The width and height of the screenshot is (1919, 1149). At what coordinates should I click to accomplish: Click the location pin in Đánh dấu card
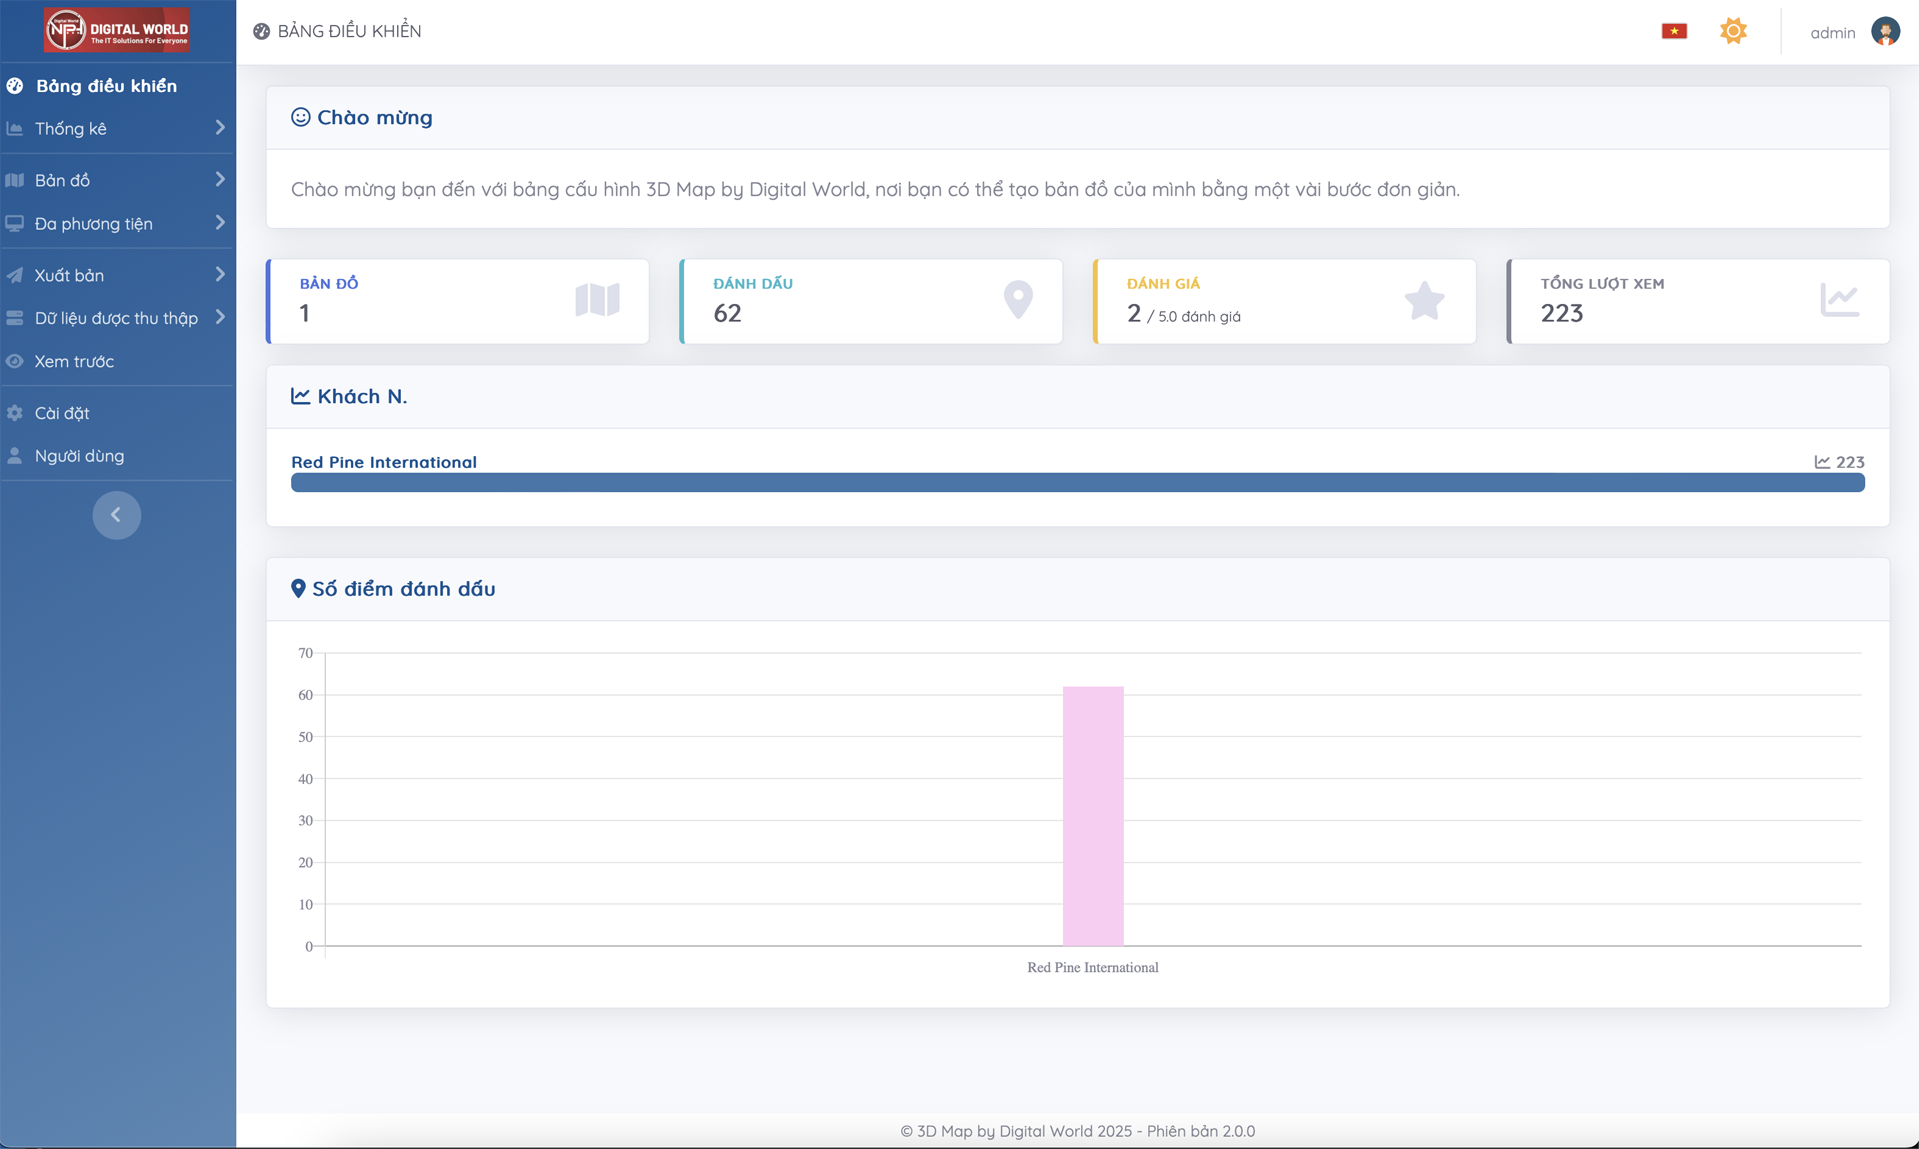tap(1018, 300)
